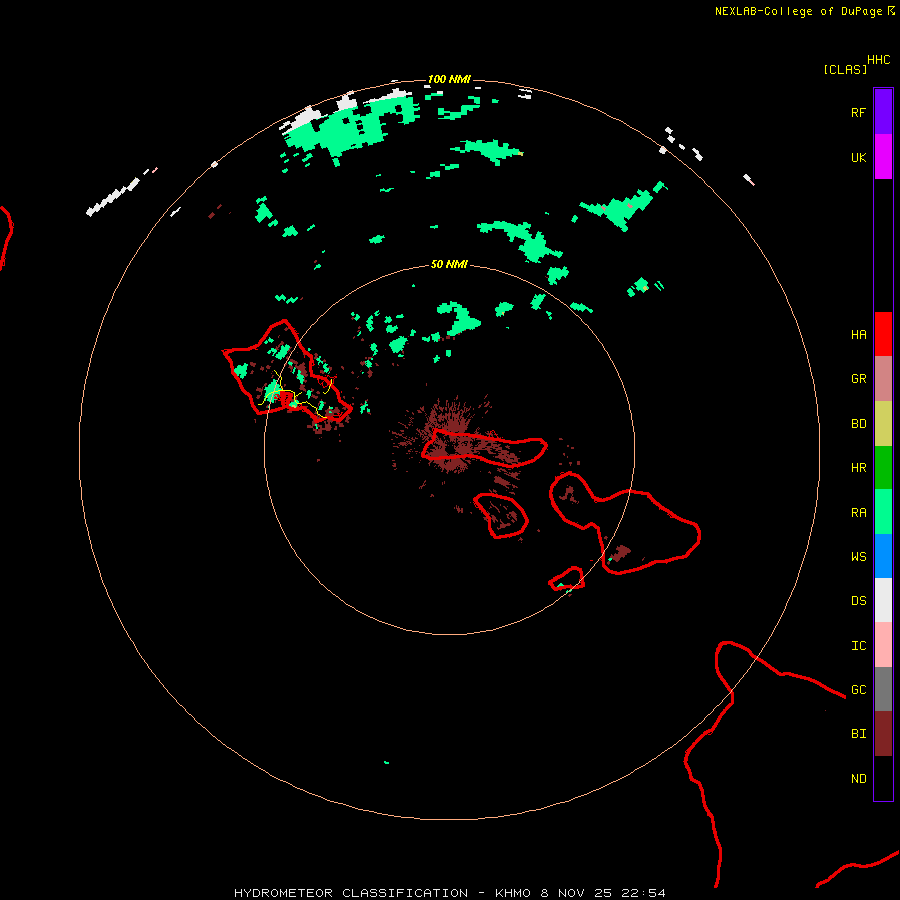Click the RF purple legend swatch
Screen dimensions: 900x900
click(883, 112)
